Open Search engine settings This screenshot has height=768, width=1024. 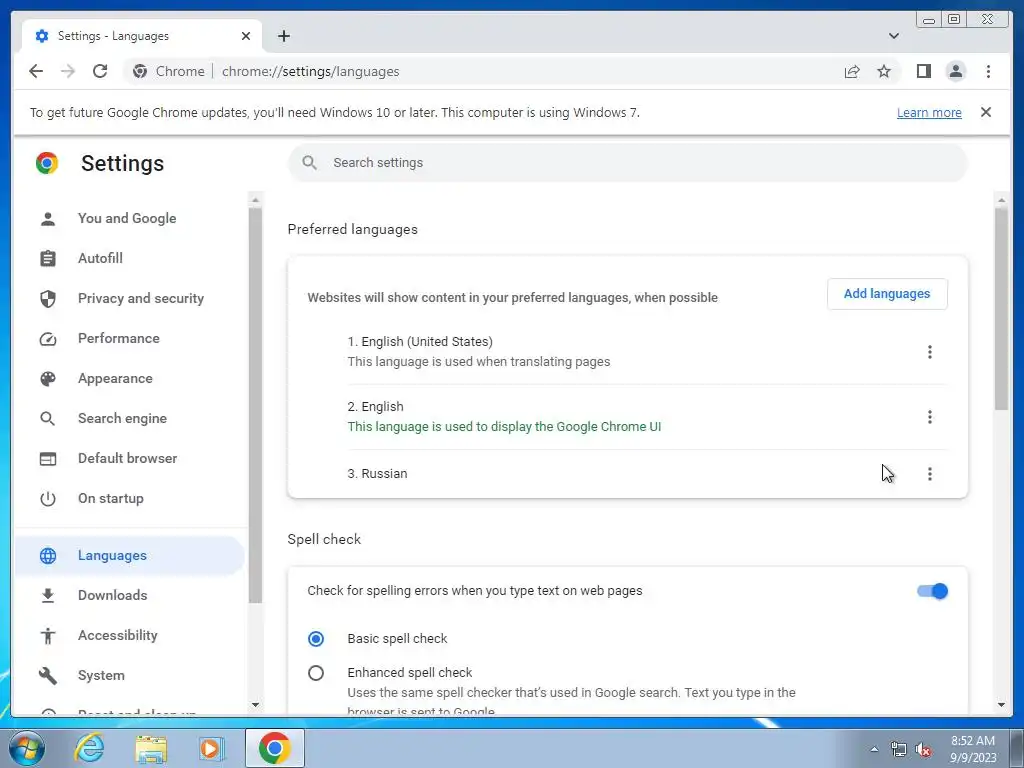[122, 418]
